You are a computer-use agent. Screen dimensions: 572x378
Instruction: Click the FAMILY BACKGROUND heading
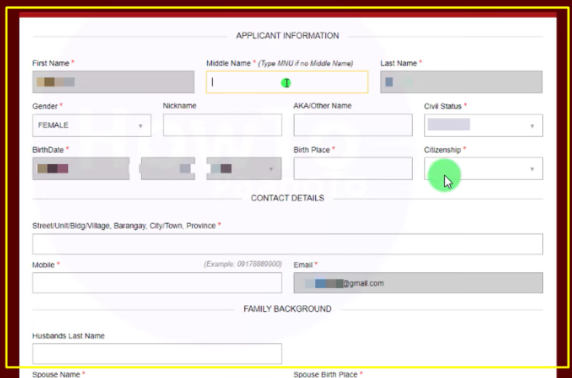click(287, 309)
